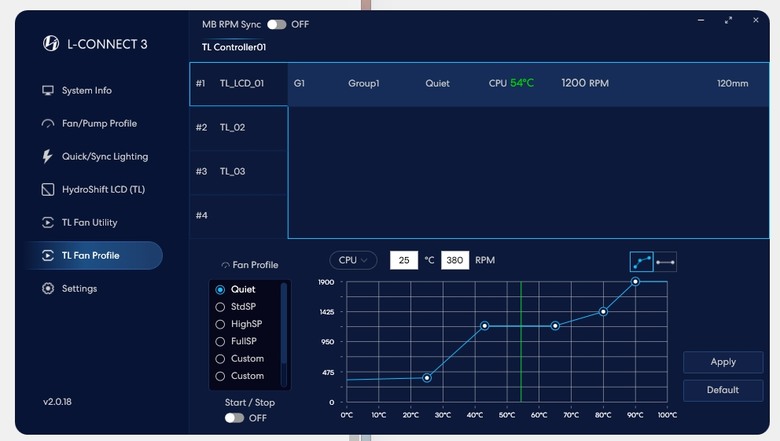Click the TL Fan Utility icon

48,222
